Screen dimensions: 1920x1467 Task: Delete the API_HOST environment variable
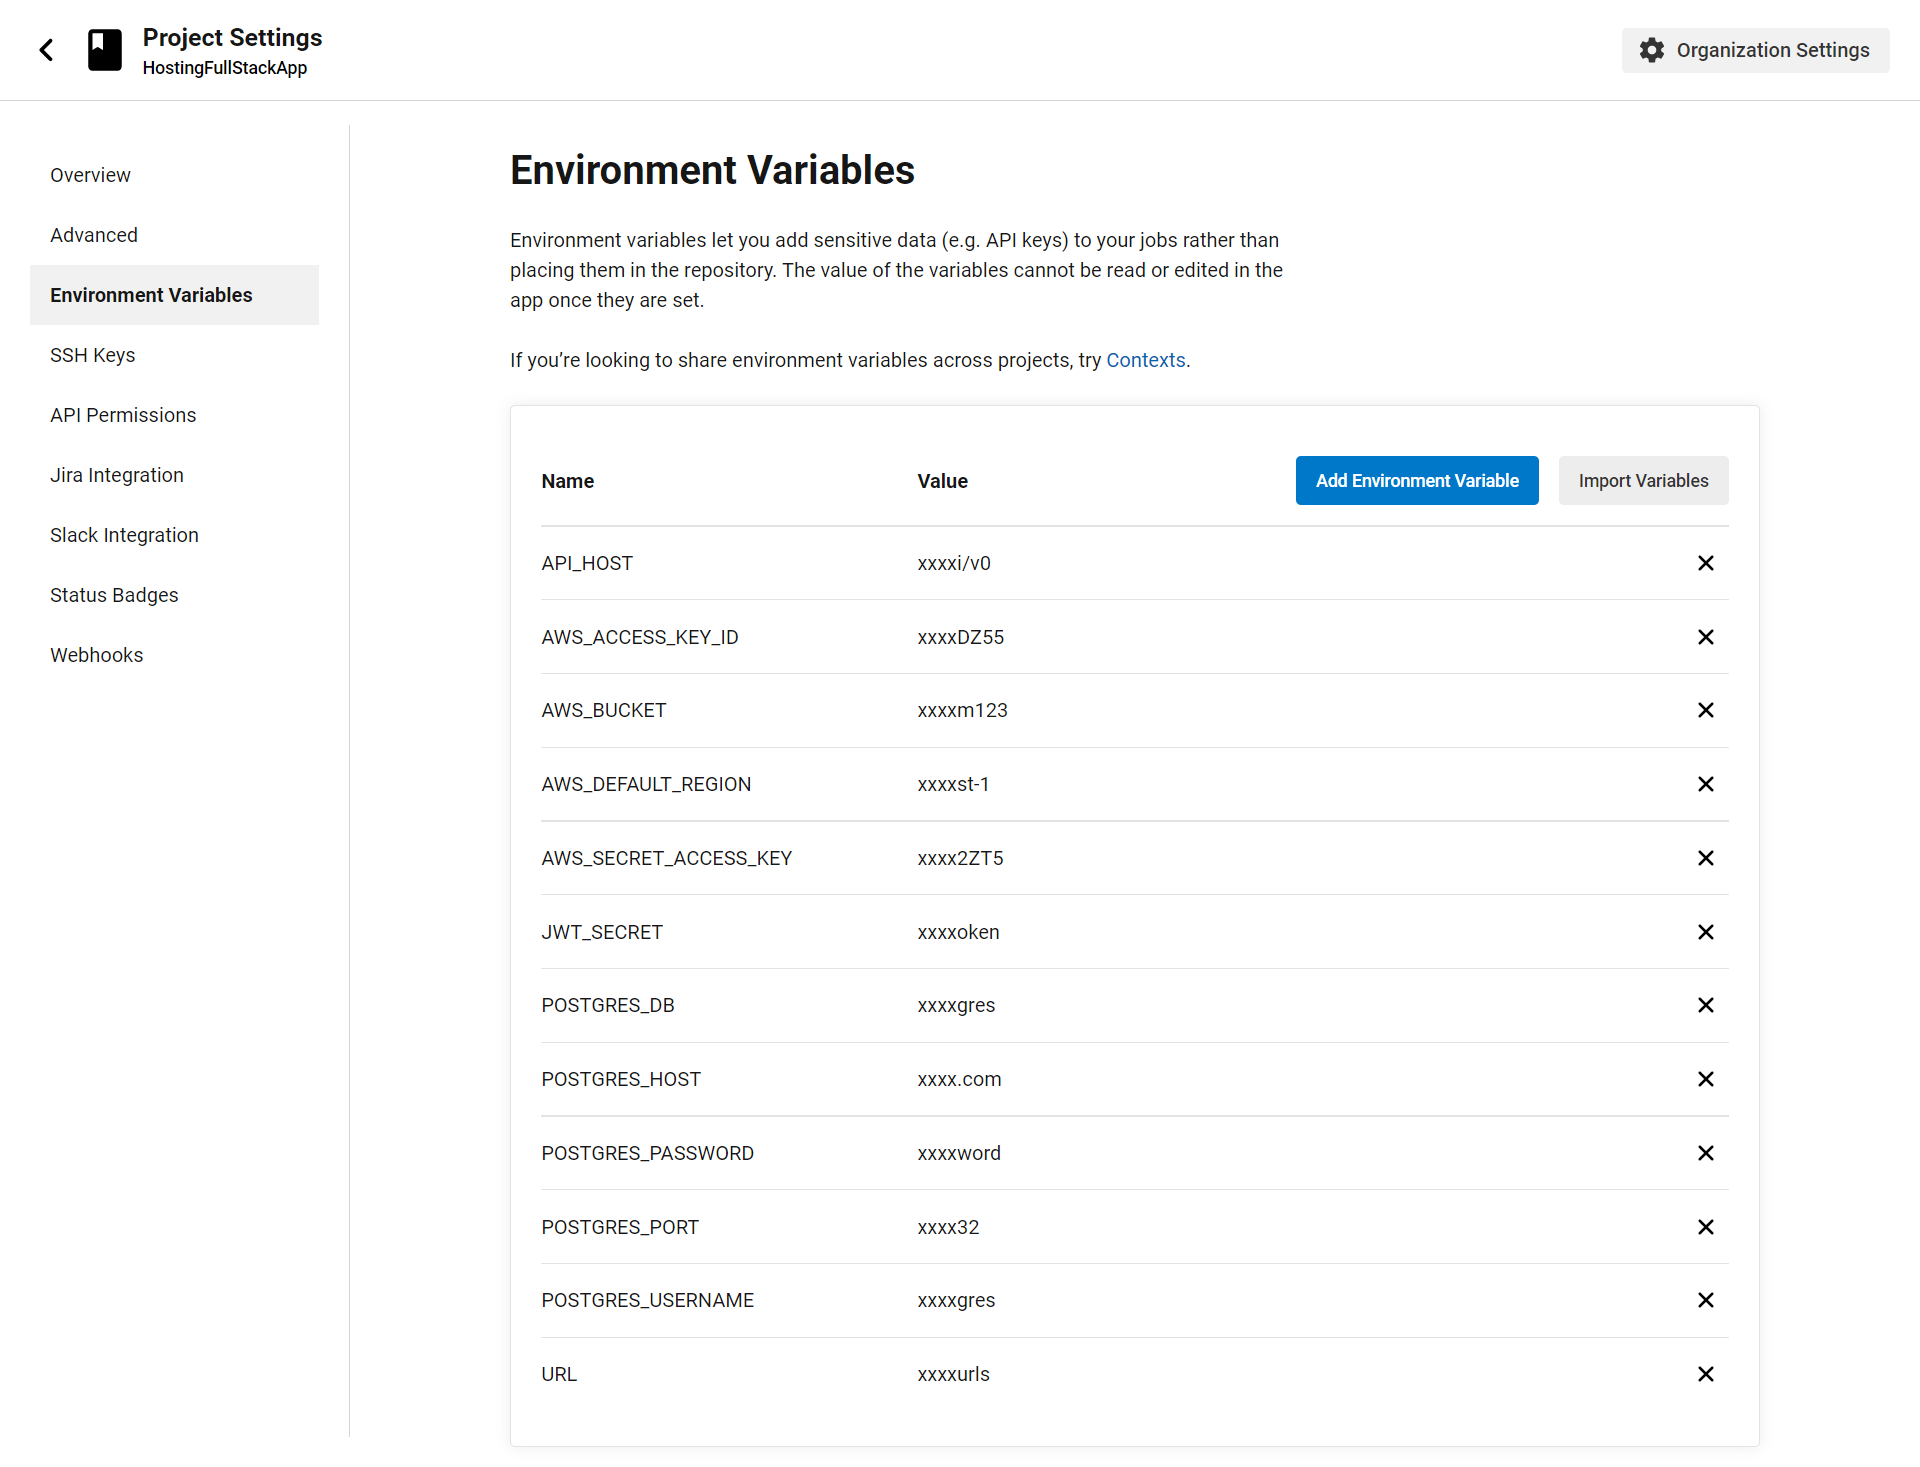pyautogui.click(x=1705, y=563)
